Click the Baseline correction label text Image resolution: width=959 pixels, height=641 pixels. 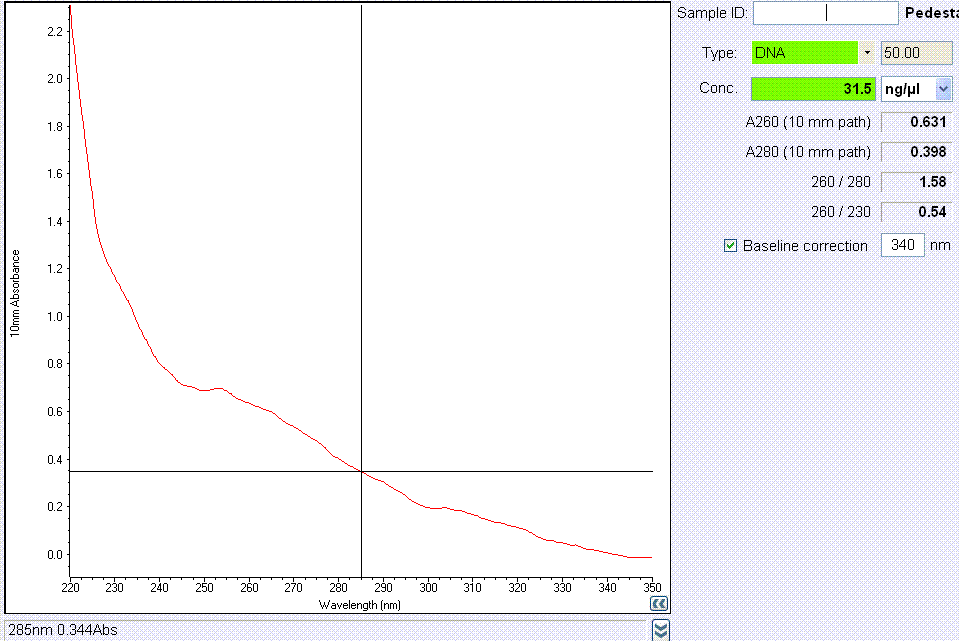[x=805, y=246]
